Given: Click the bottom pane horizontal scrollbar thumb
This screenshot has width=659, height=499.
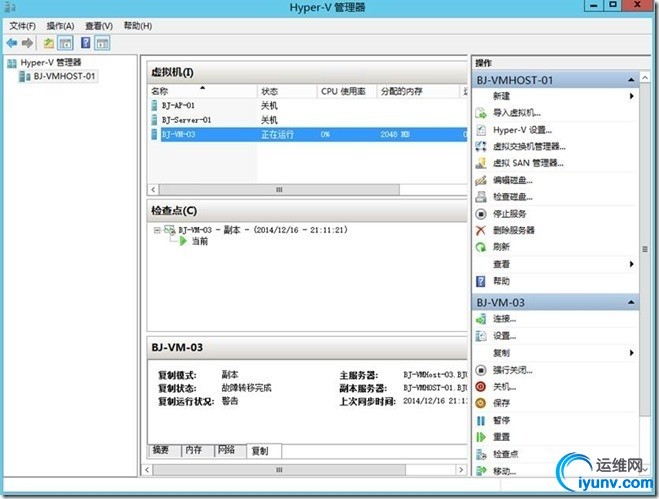Looking at the screenshot, I should (x=279, y=470).
